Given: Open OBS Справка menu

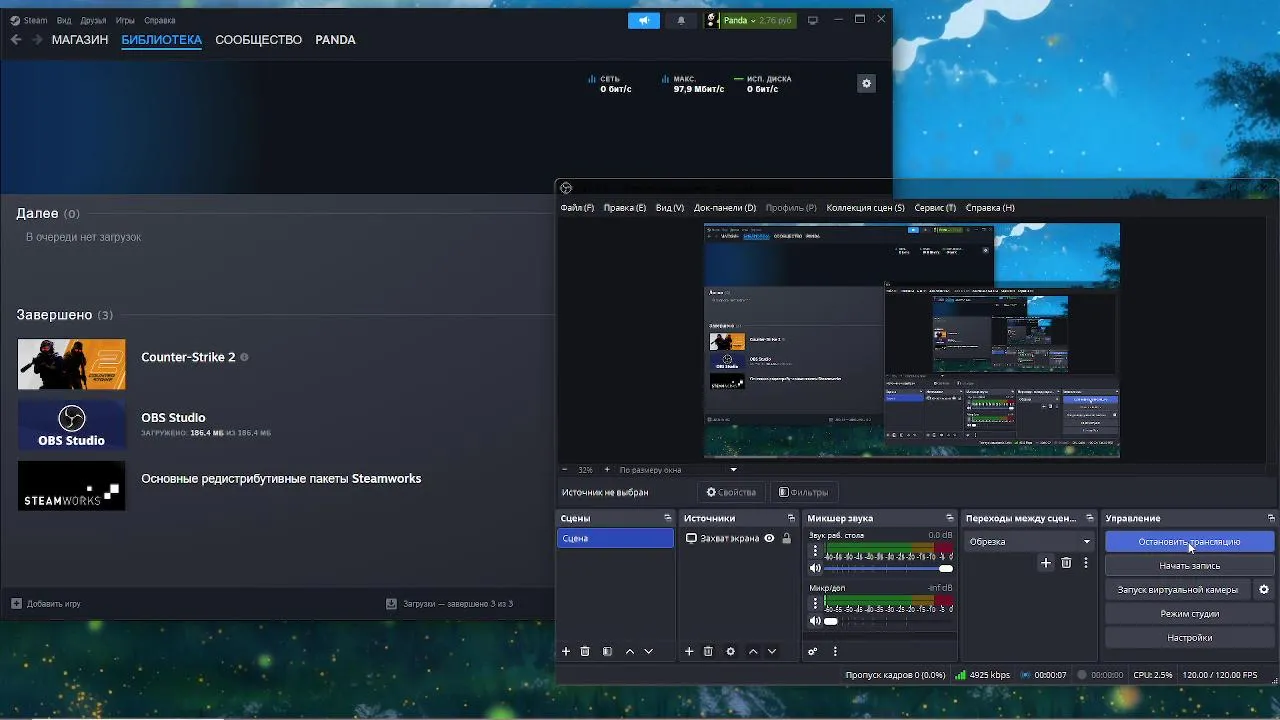Looking at the screenshot, I should click(990, 208).
